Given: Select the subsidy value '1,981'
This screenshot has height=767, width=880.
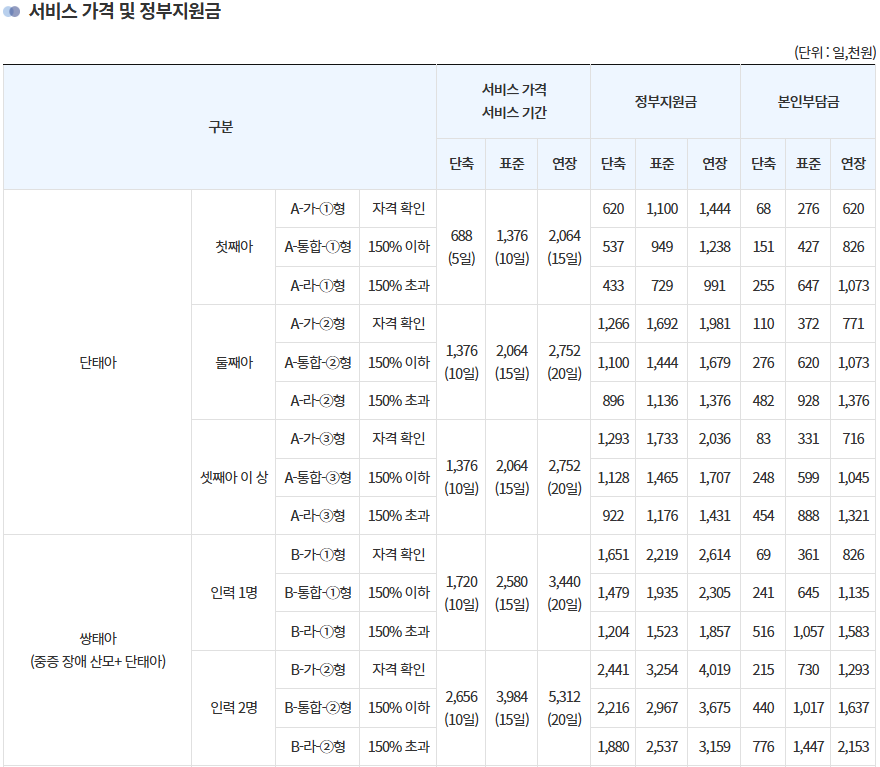Looking at the screenshot, I should pyautogui.click(x=714, y=324).
